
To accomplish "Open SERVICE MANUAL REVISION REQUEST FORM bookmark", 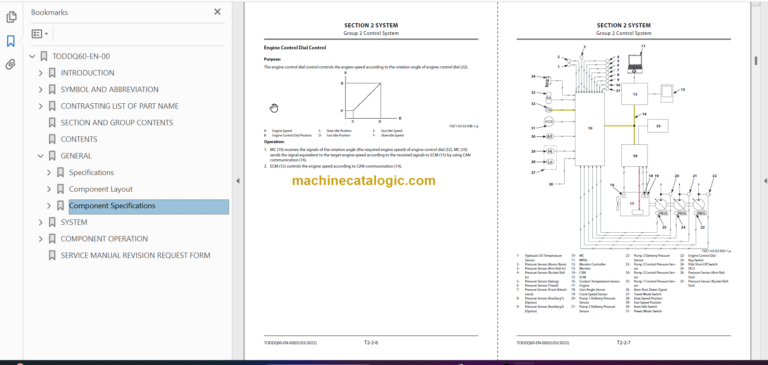I will click(x=135, y=256).
